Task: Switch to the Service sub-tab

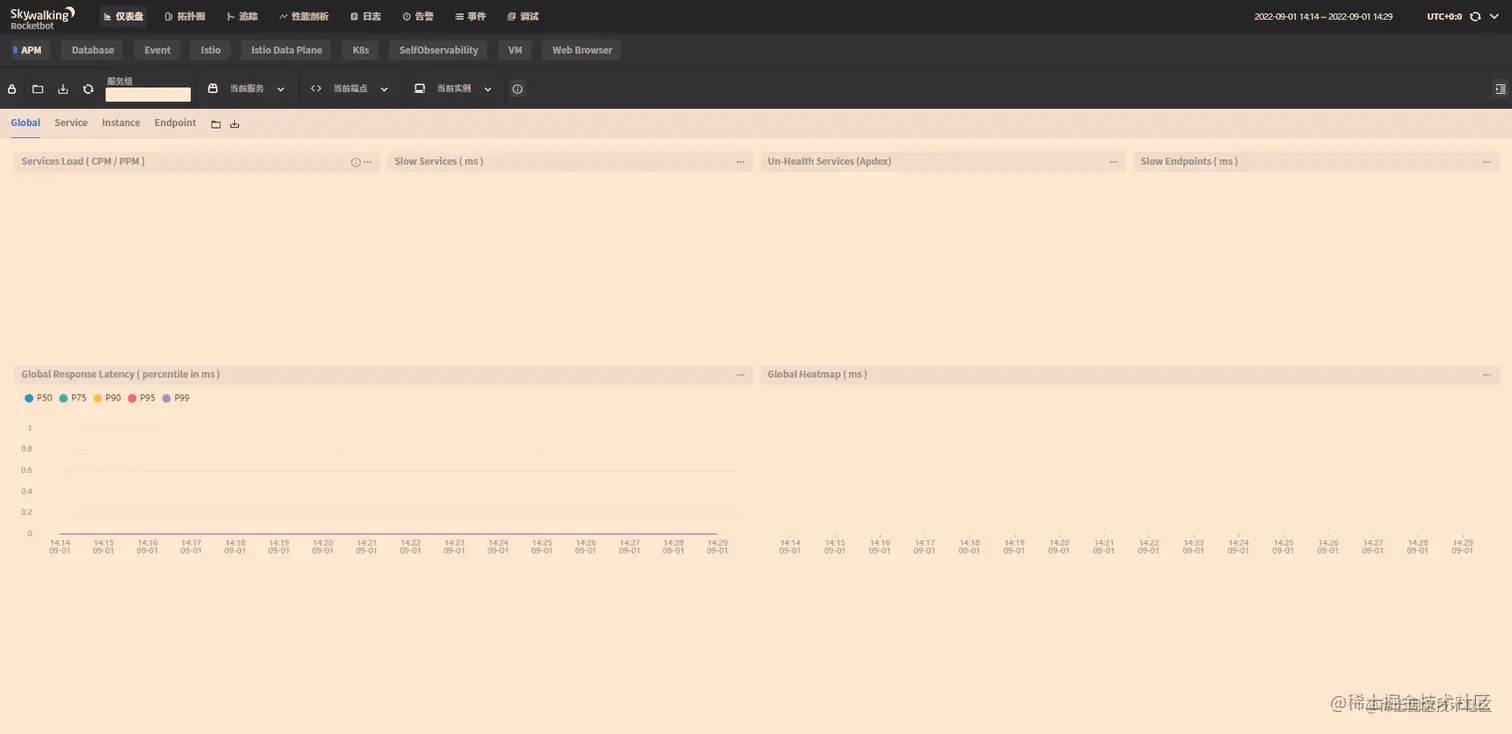Action: (x=71, y=123)
